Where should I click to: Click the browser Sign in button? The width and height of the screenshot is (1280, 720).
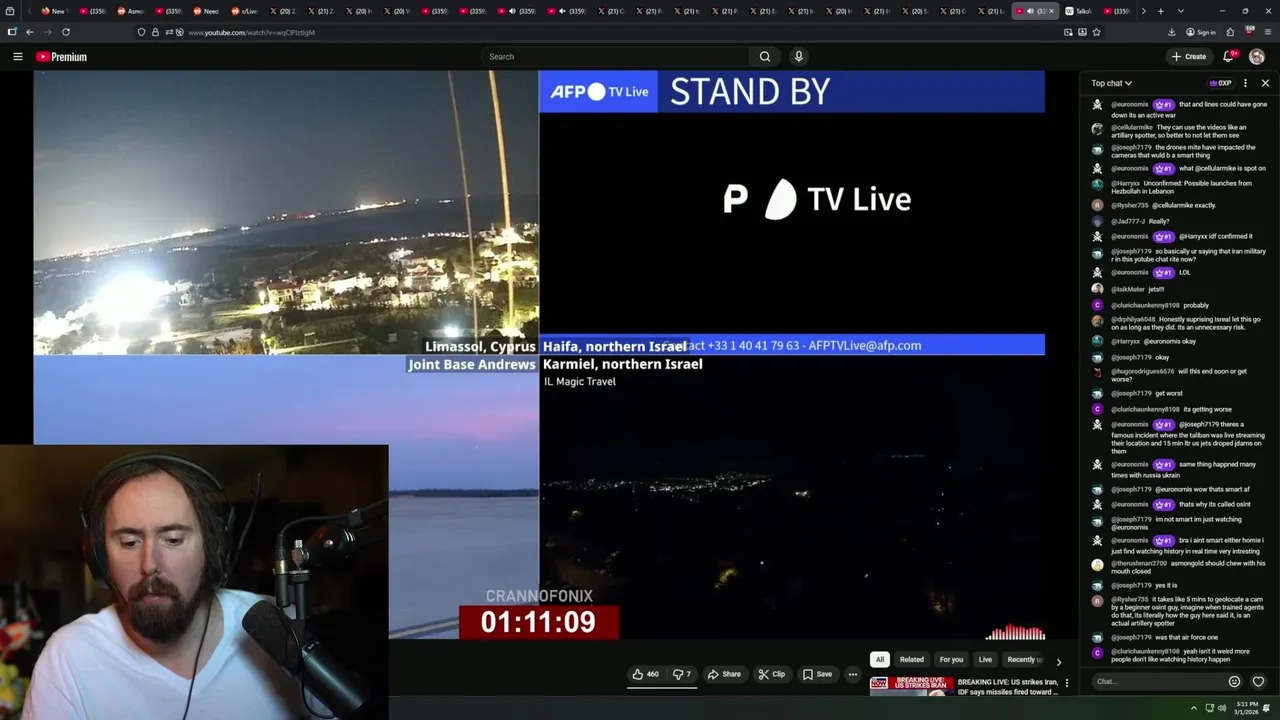tap(1201, 32)
